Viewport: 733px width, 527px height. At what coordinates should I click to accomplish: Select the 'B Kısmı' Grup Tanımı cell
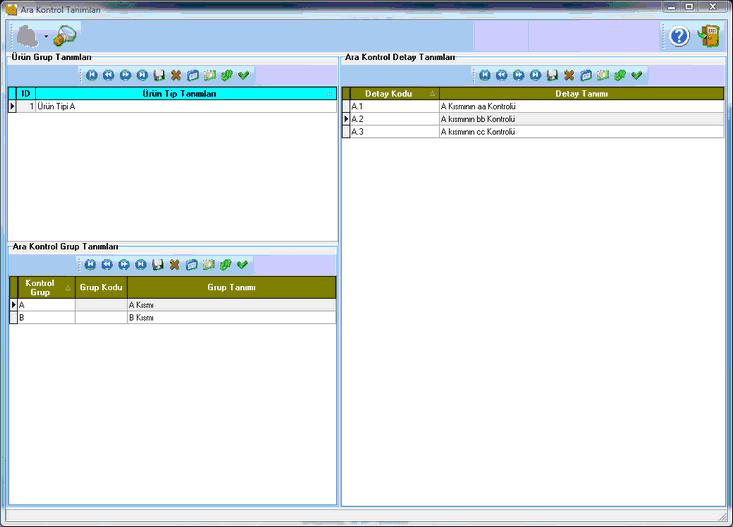(231, 318)
